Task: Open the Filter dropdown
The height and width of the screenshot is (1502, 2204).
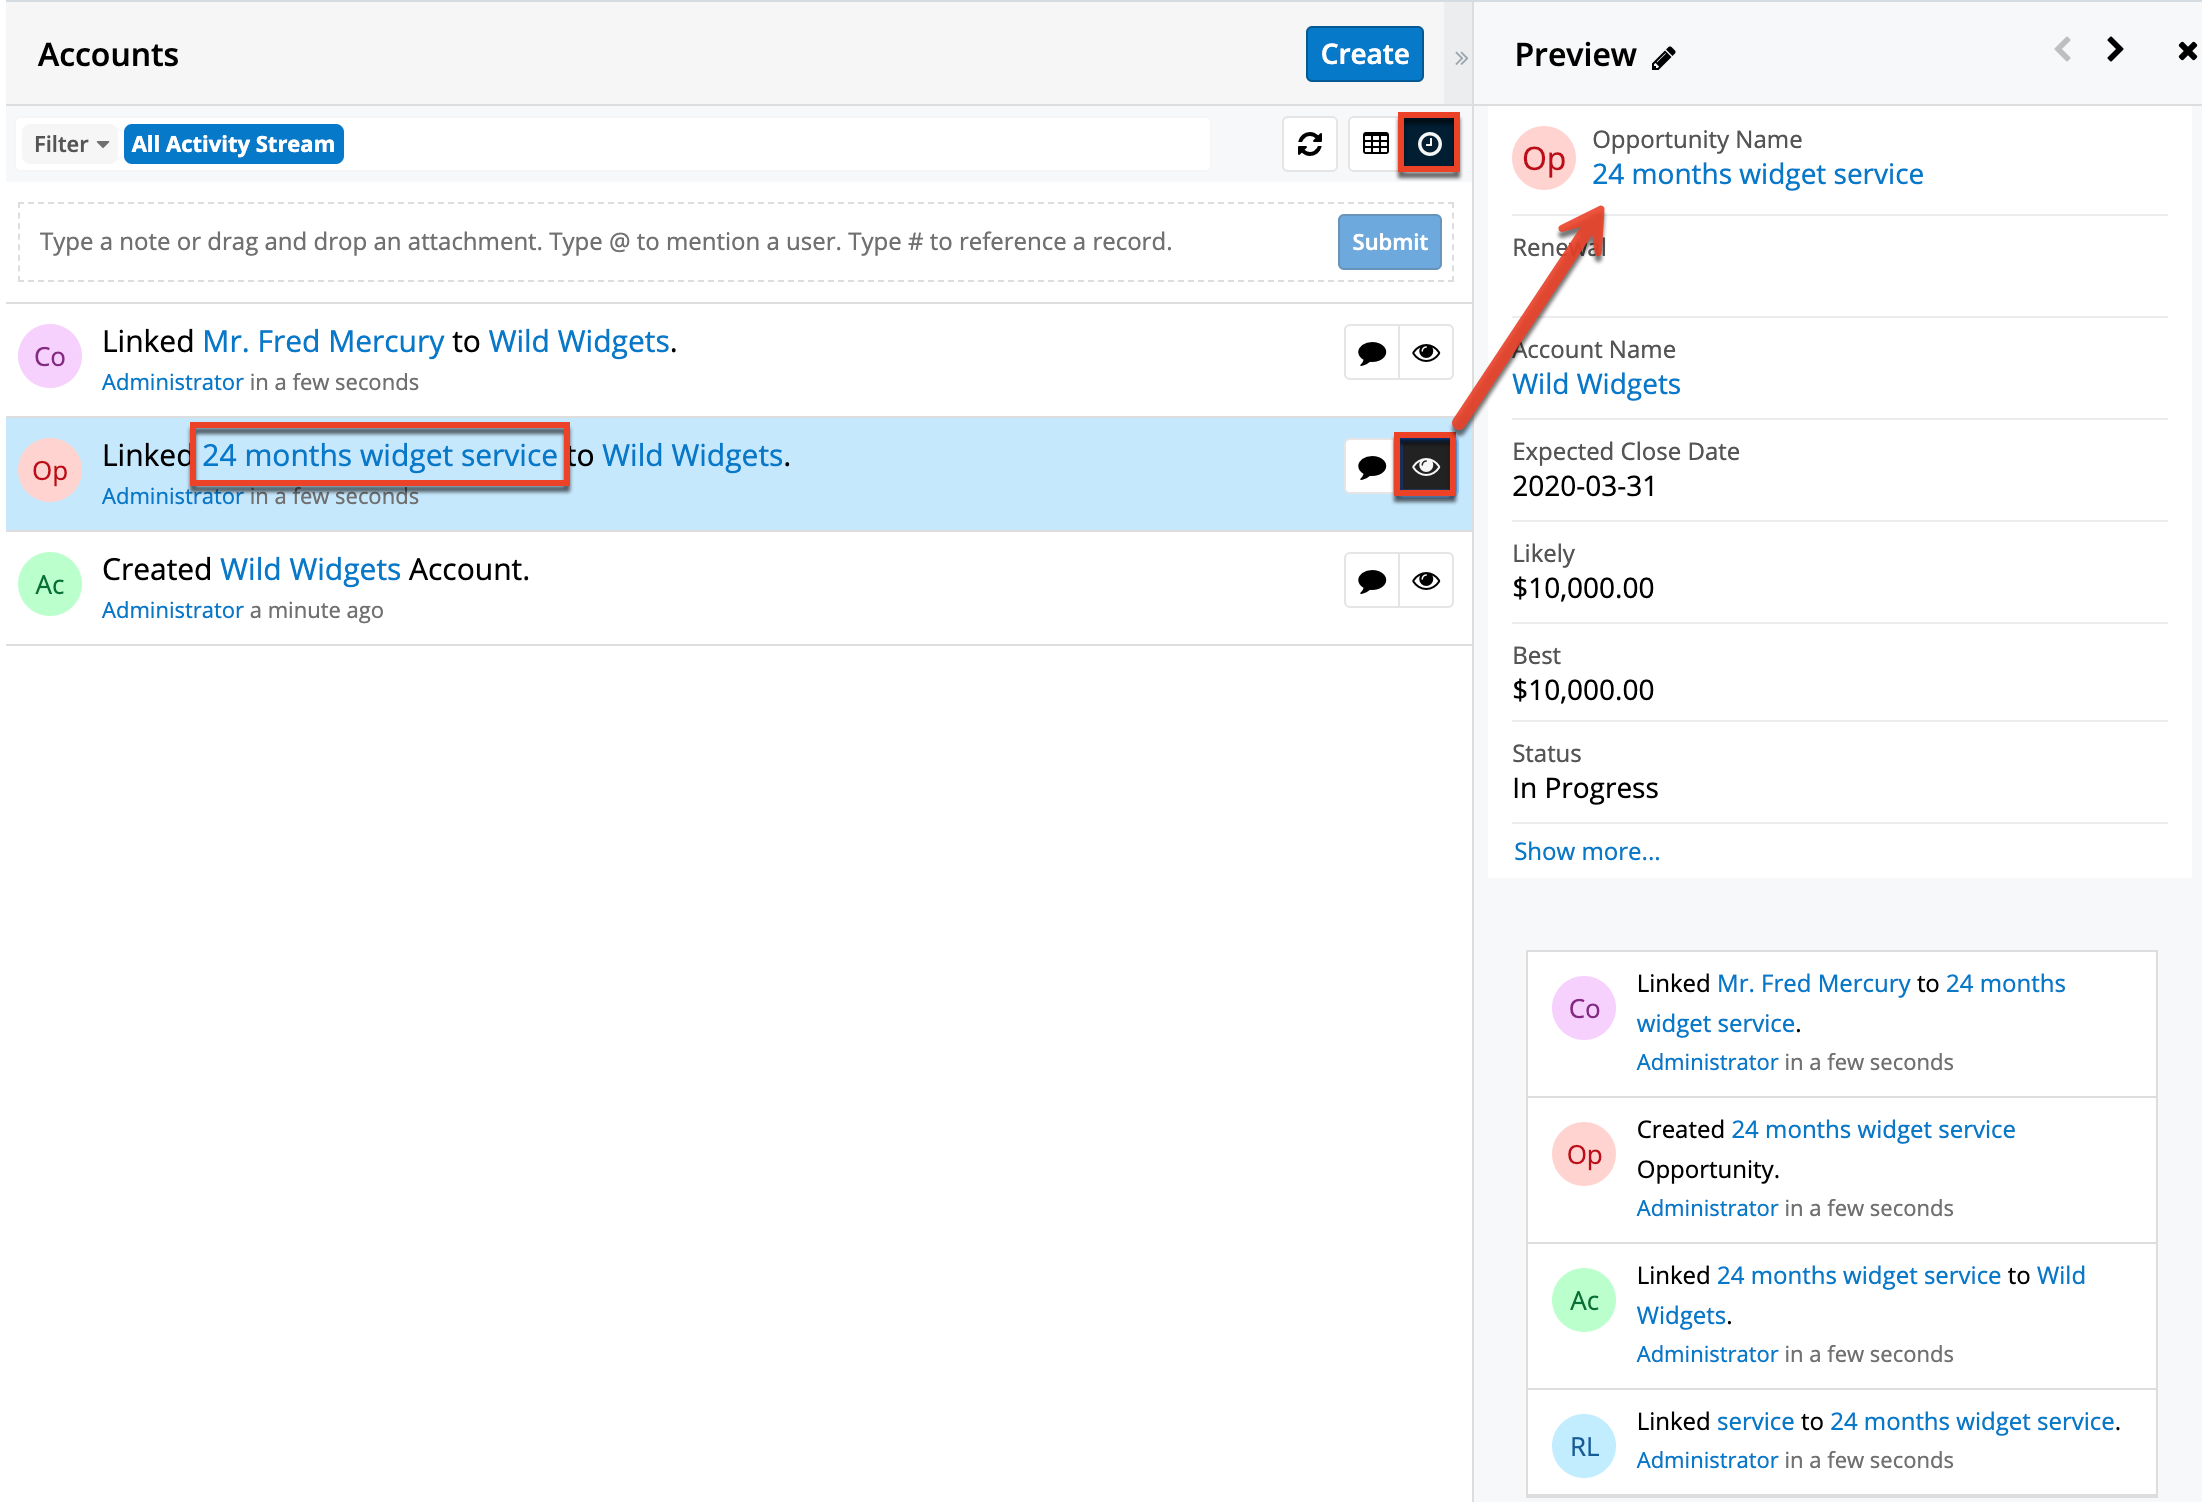Action: point(70,144)
